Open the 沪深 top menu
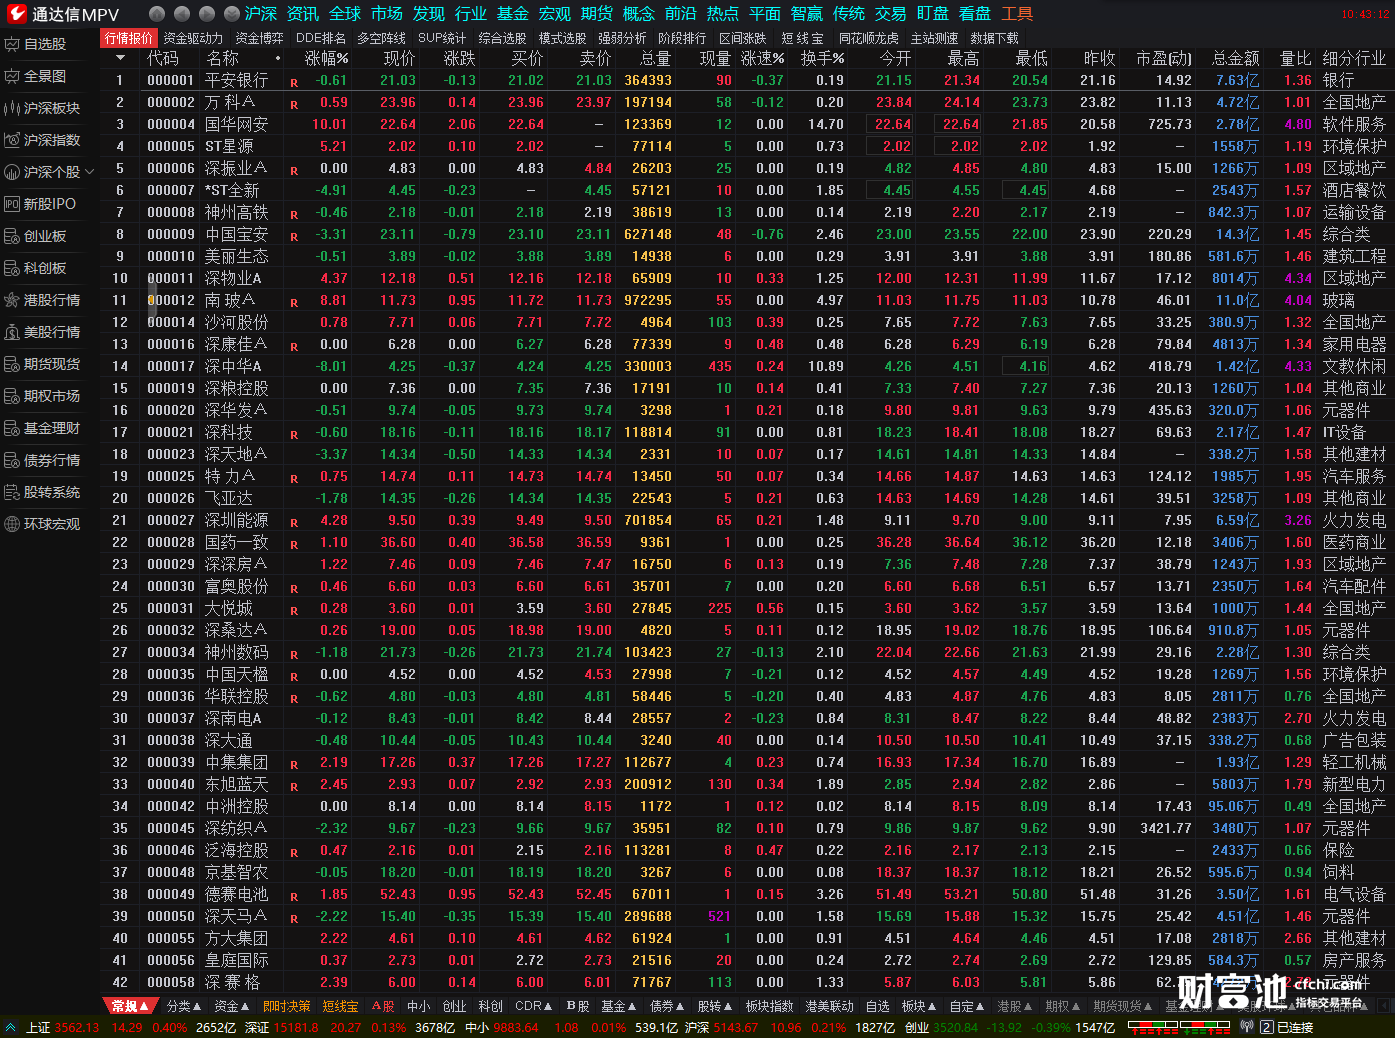Image resolution: width=1395 pixels, height=1038 pixels. click(x=261, y=14)
